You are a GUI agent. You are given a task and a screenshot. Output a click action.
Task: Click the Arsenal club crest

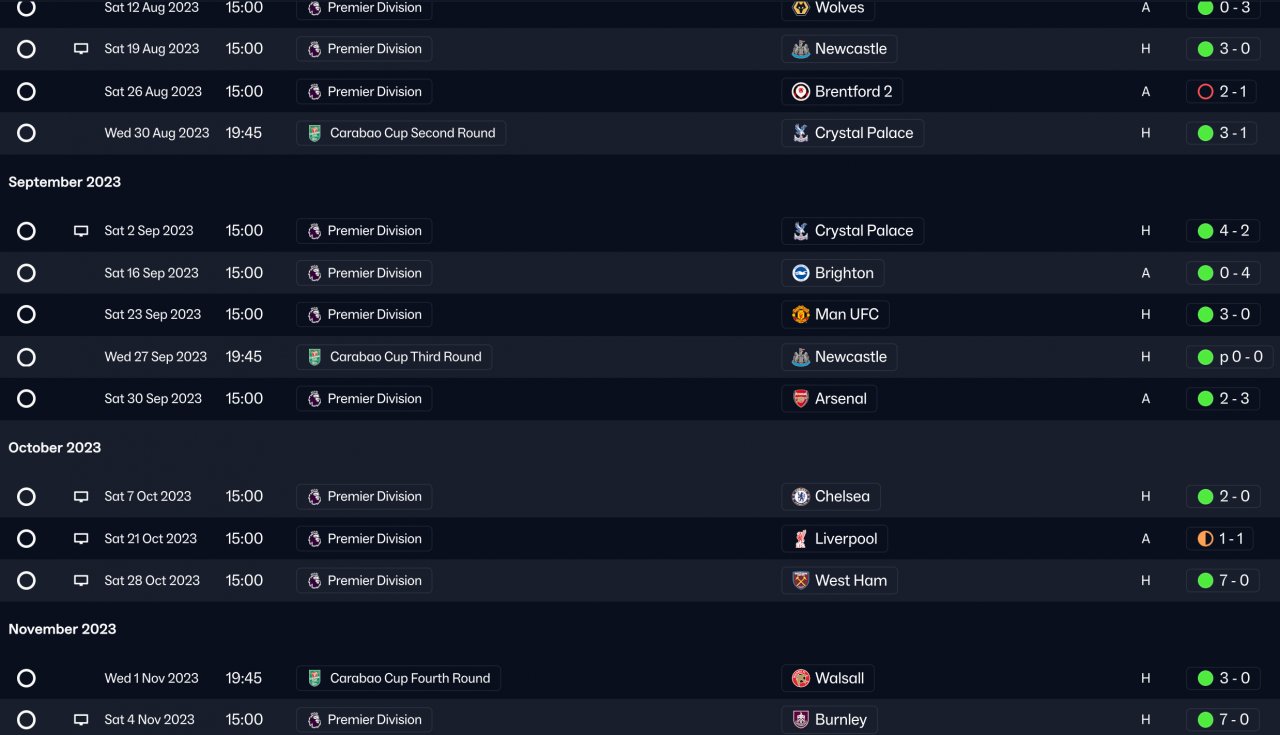coord(800,398)
